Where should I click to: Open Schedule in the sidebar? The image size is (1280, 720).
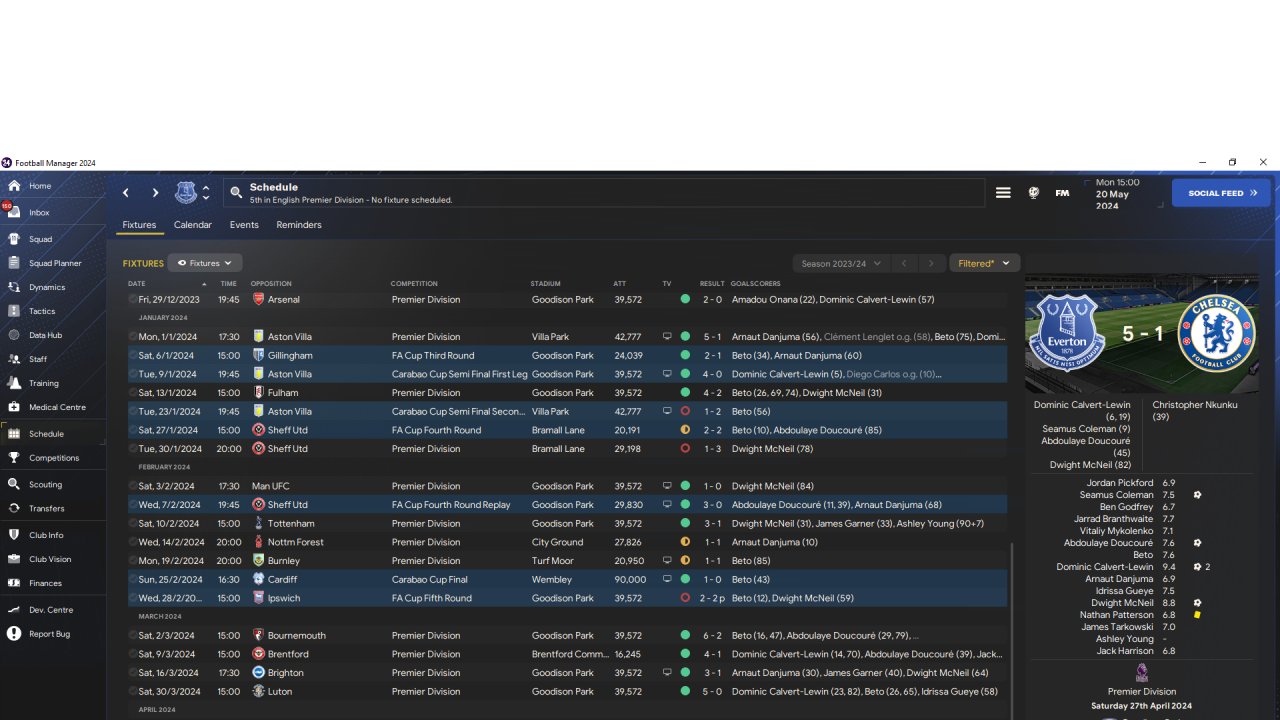click(46, 434)
